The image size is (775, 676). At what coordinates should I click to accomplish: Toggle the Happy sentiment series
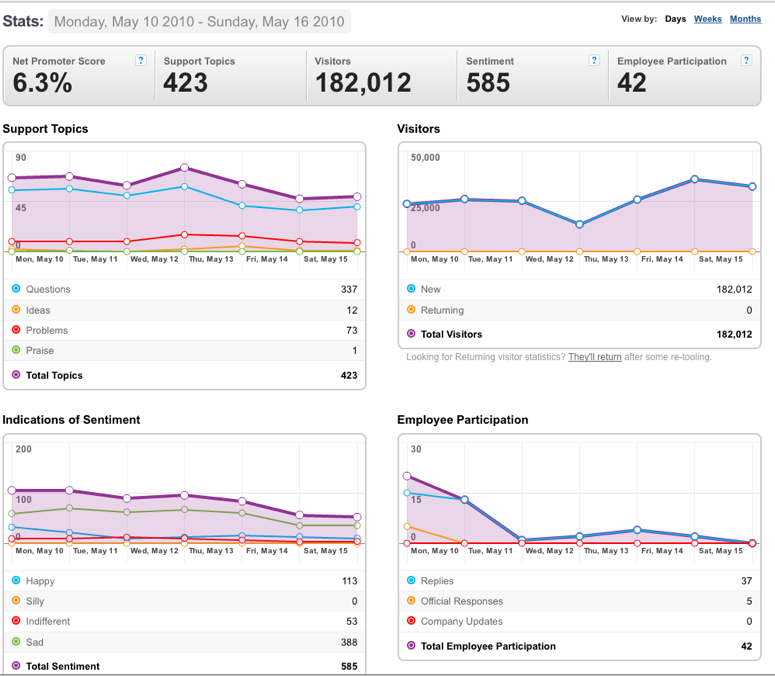point(184,581)
